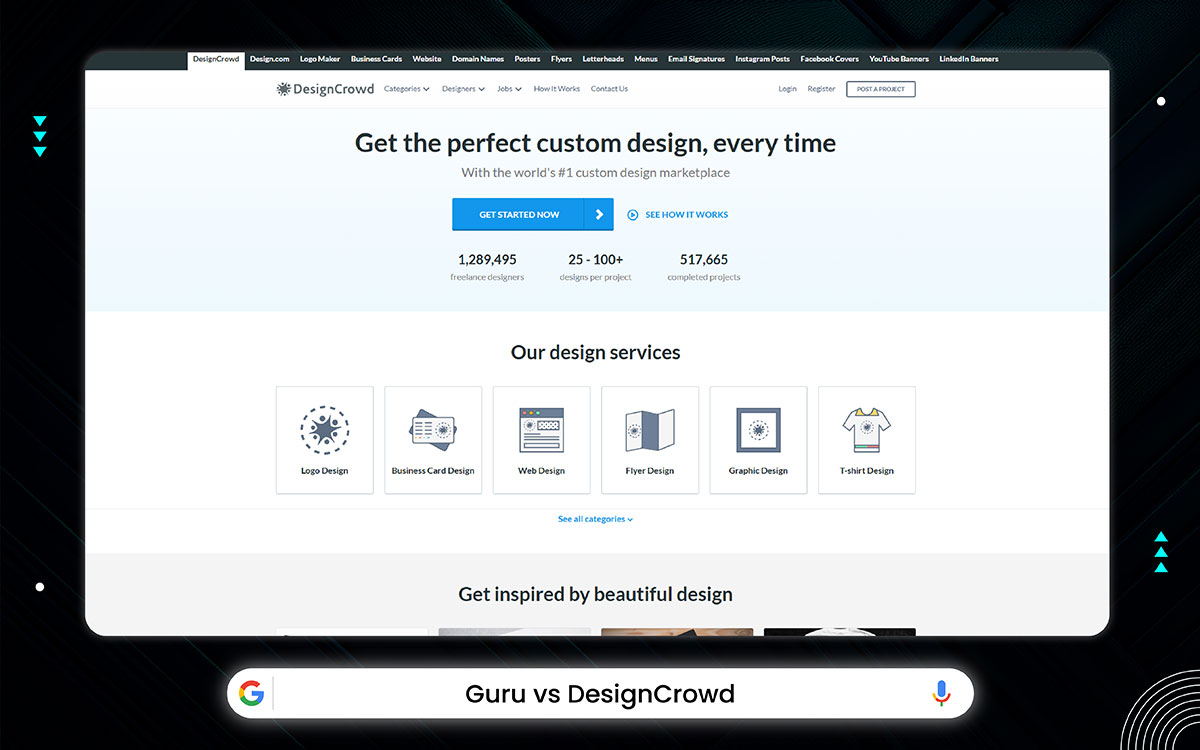Open Domain Names in top bar
This screenshot has height=750, width=1200.
tap(478, 59)
